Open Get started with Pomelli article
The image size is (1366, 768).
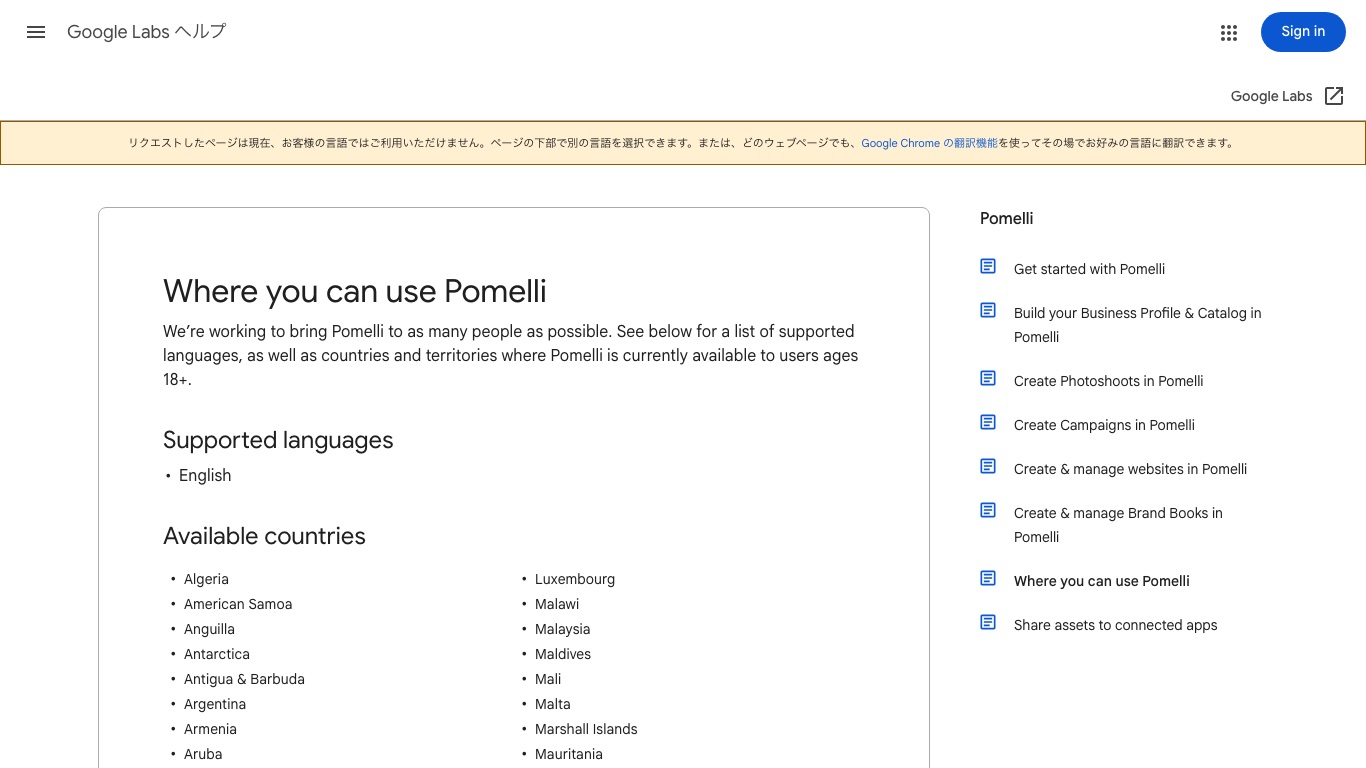click(1089, 269)
